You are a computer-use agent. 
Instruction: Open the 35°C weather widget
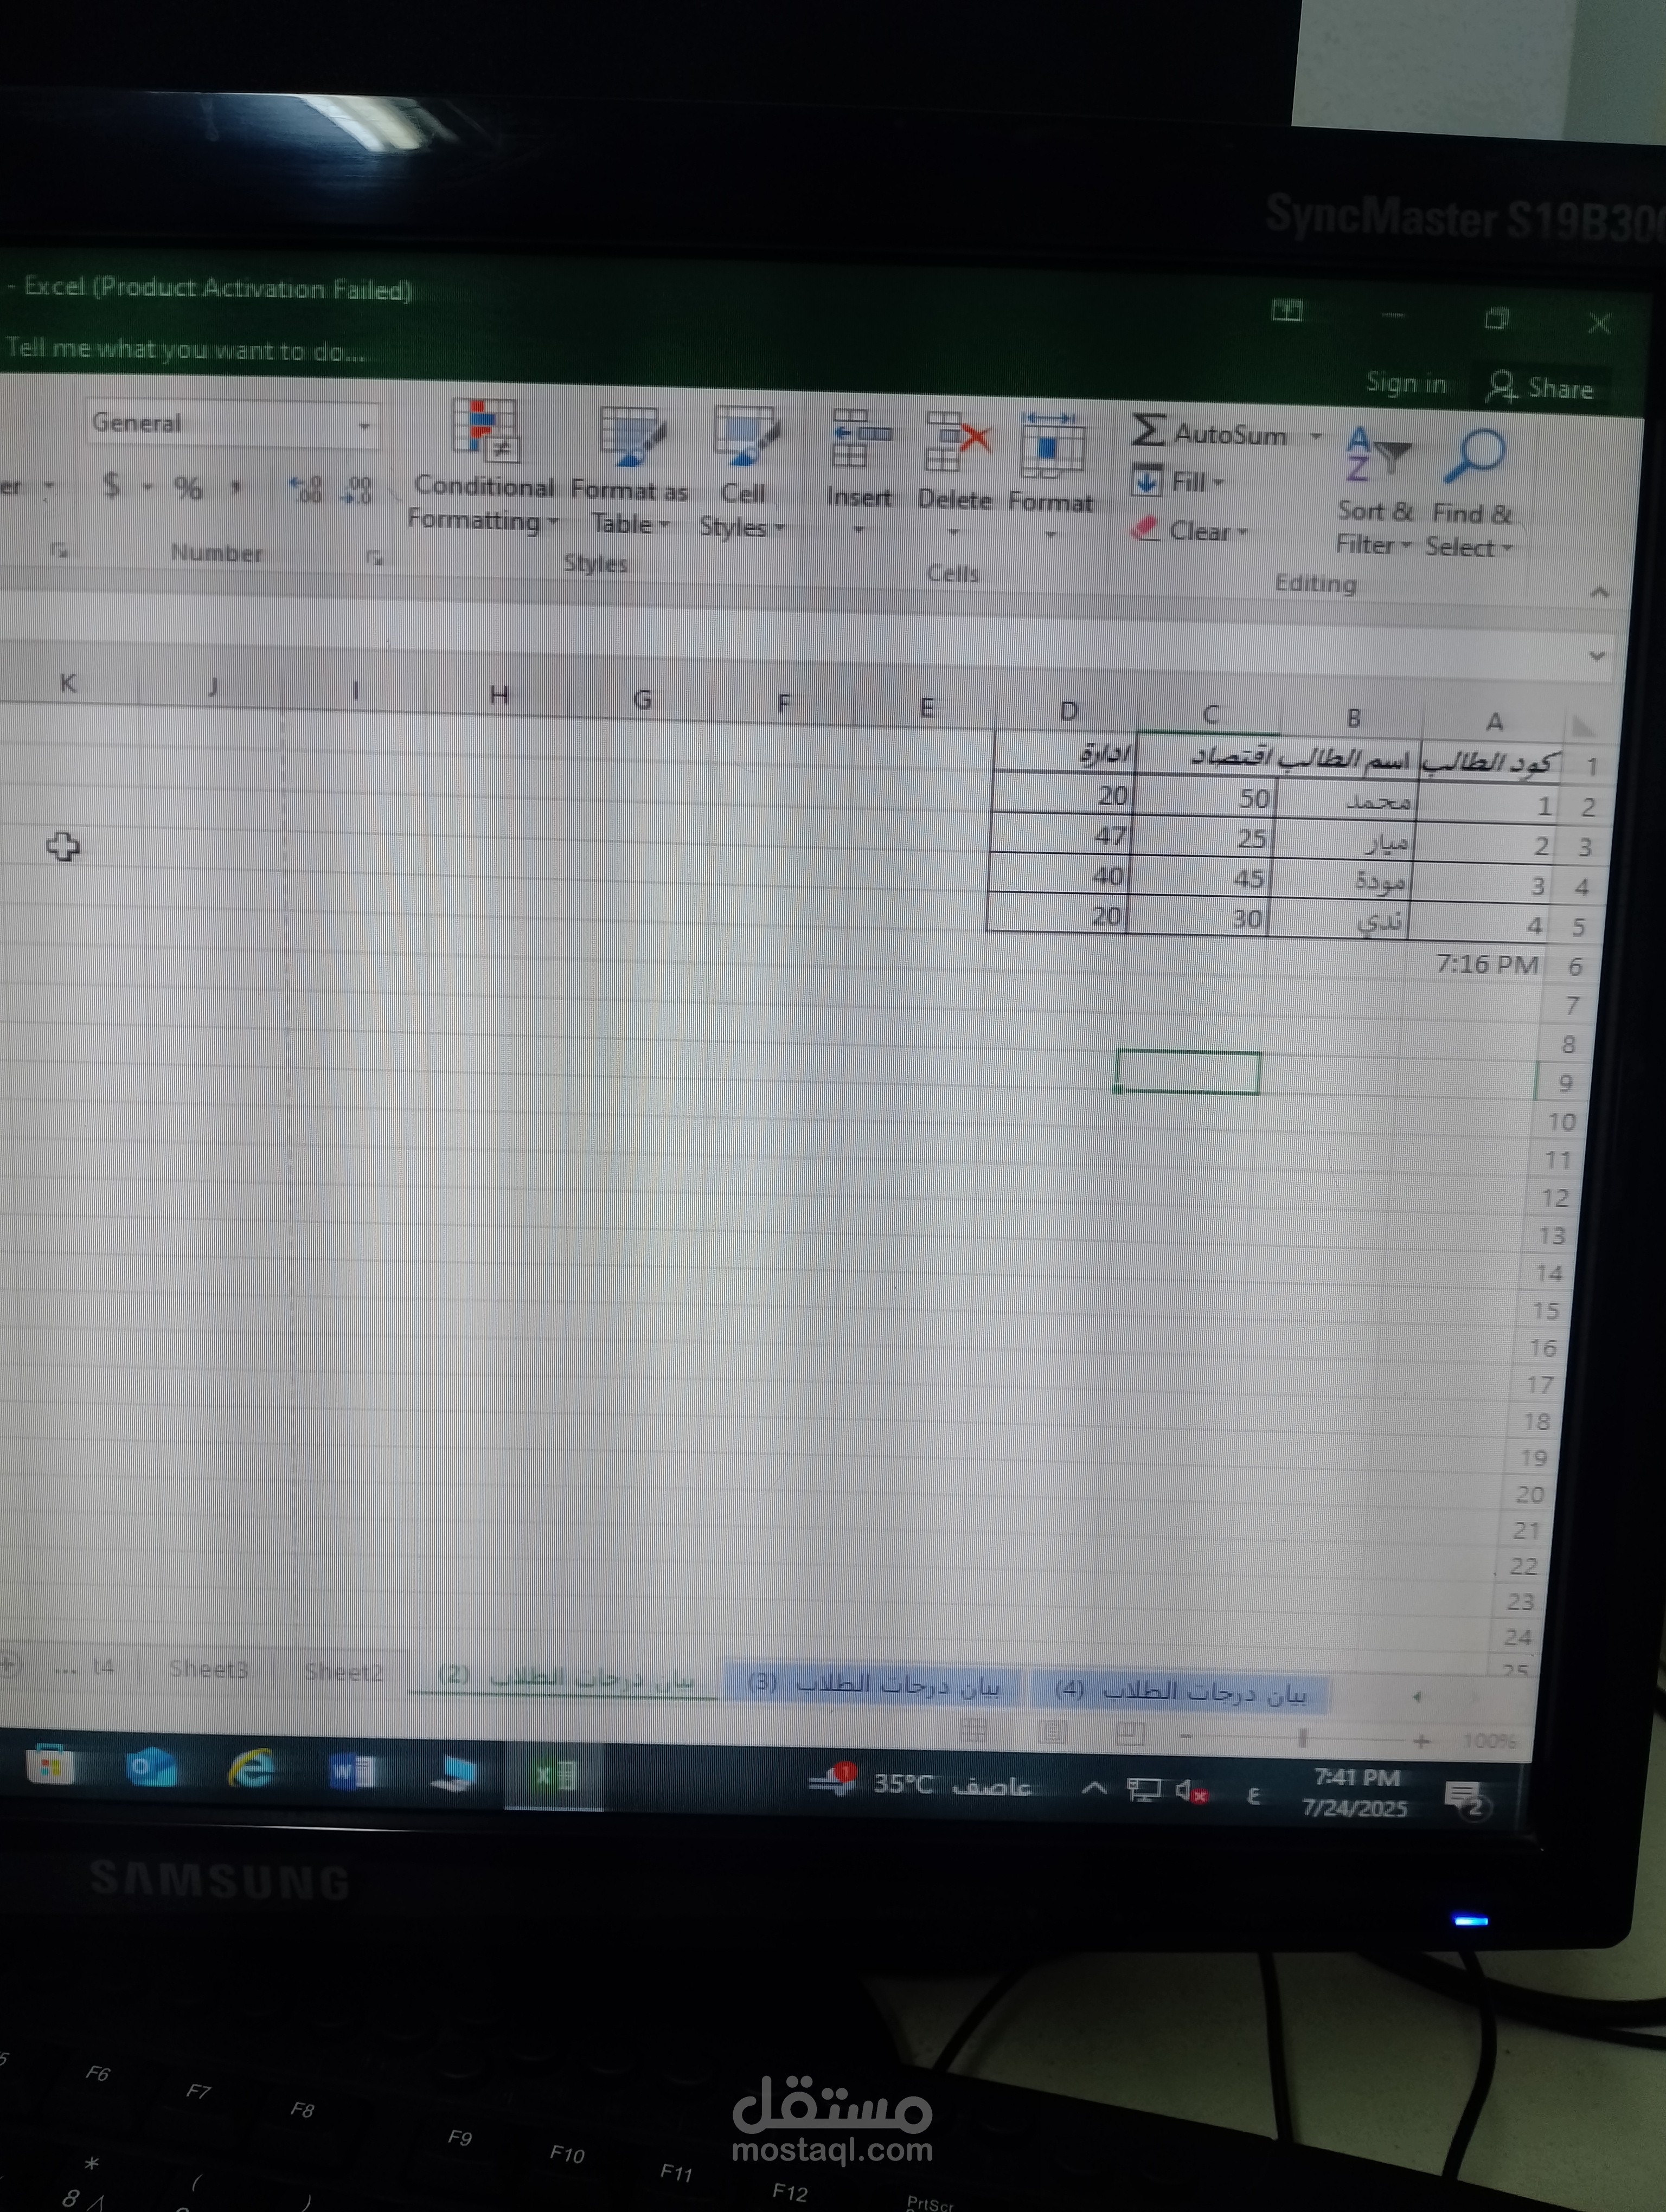920,1784
